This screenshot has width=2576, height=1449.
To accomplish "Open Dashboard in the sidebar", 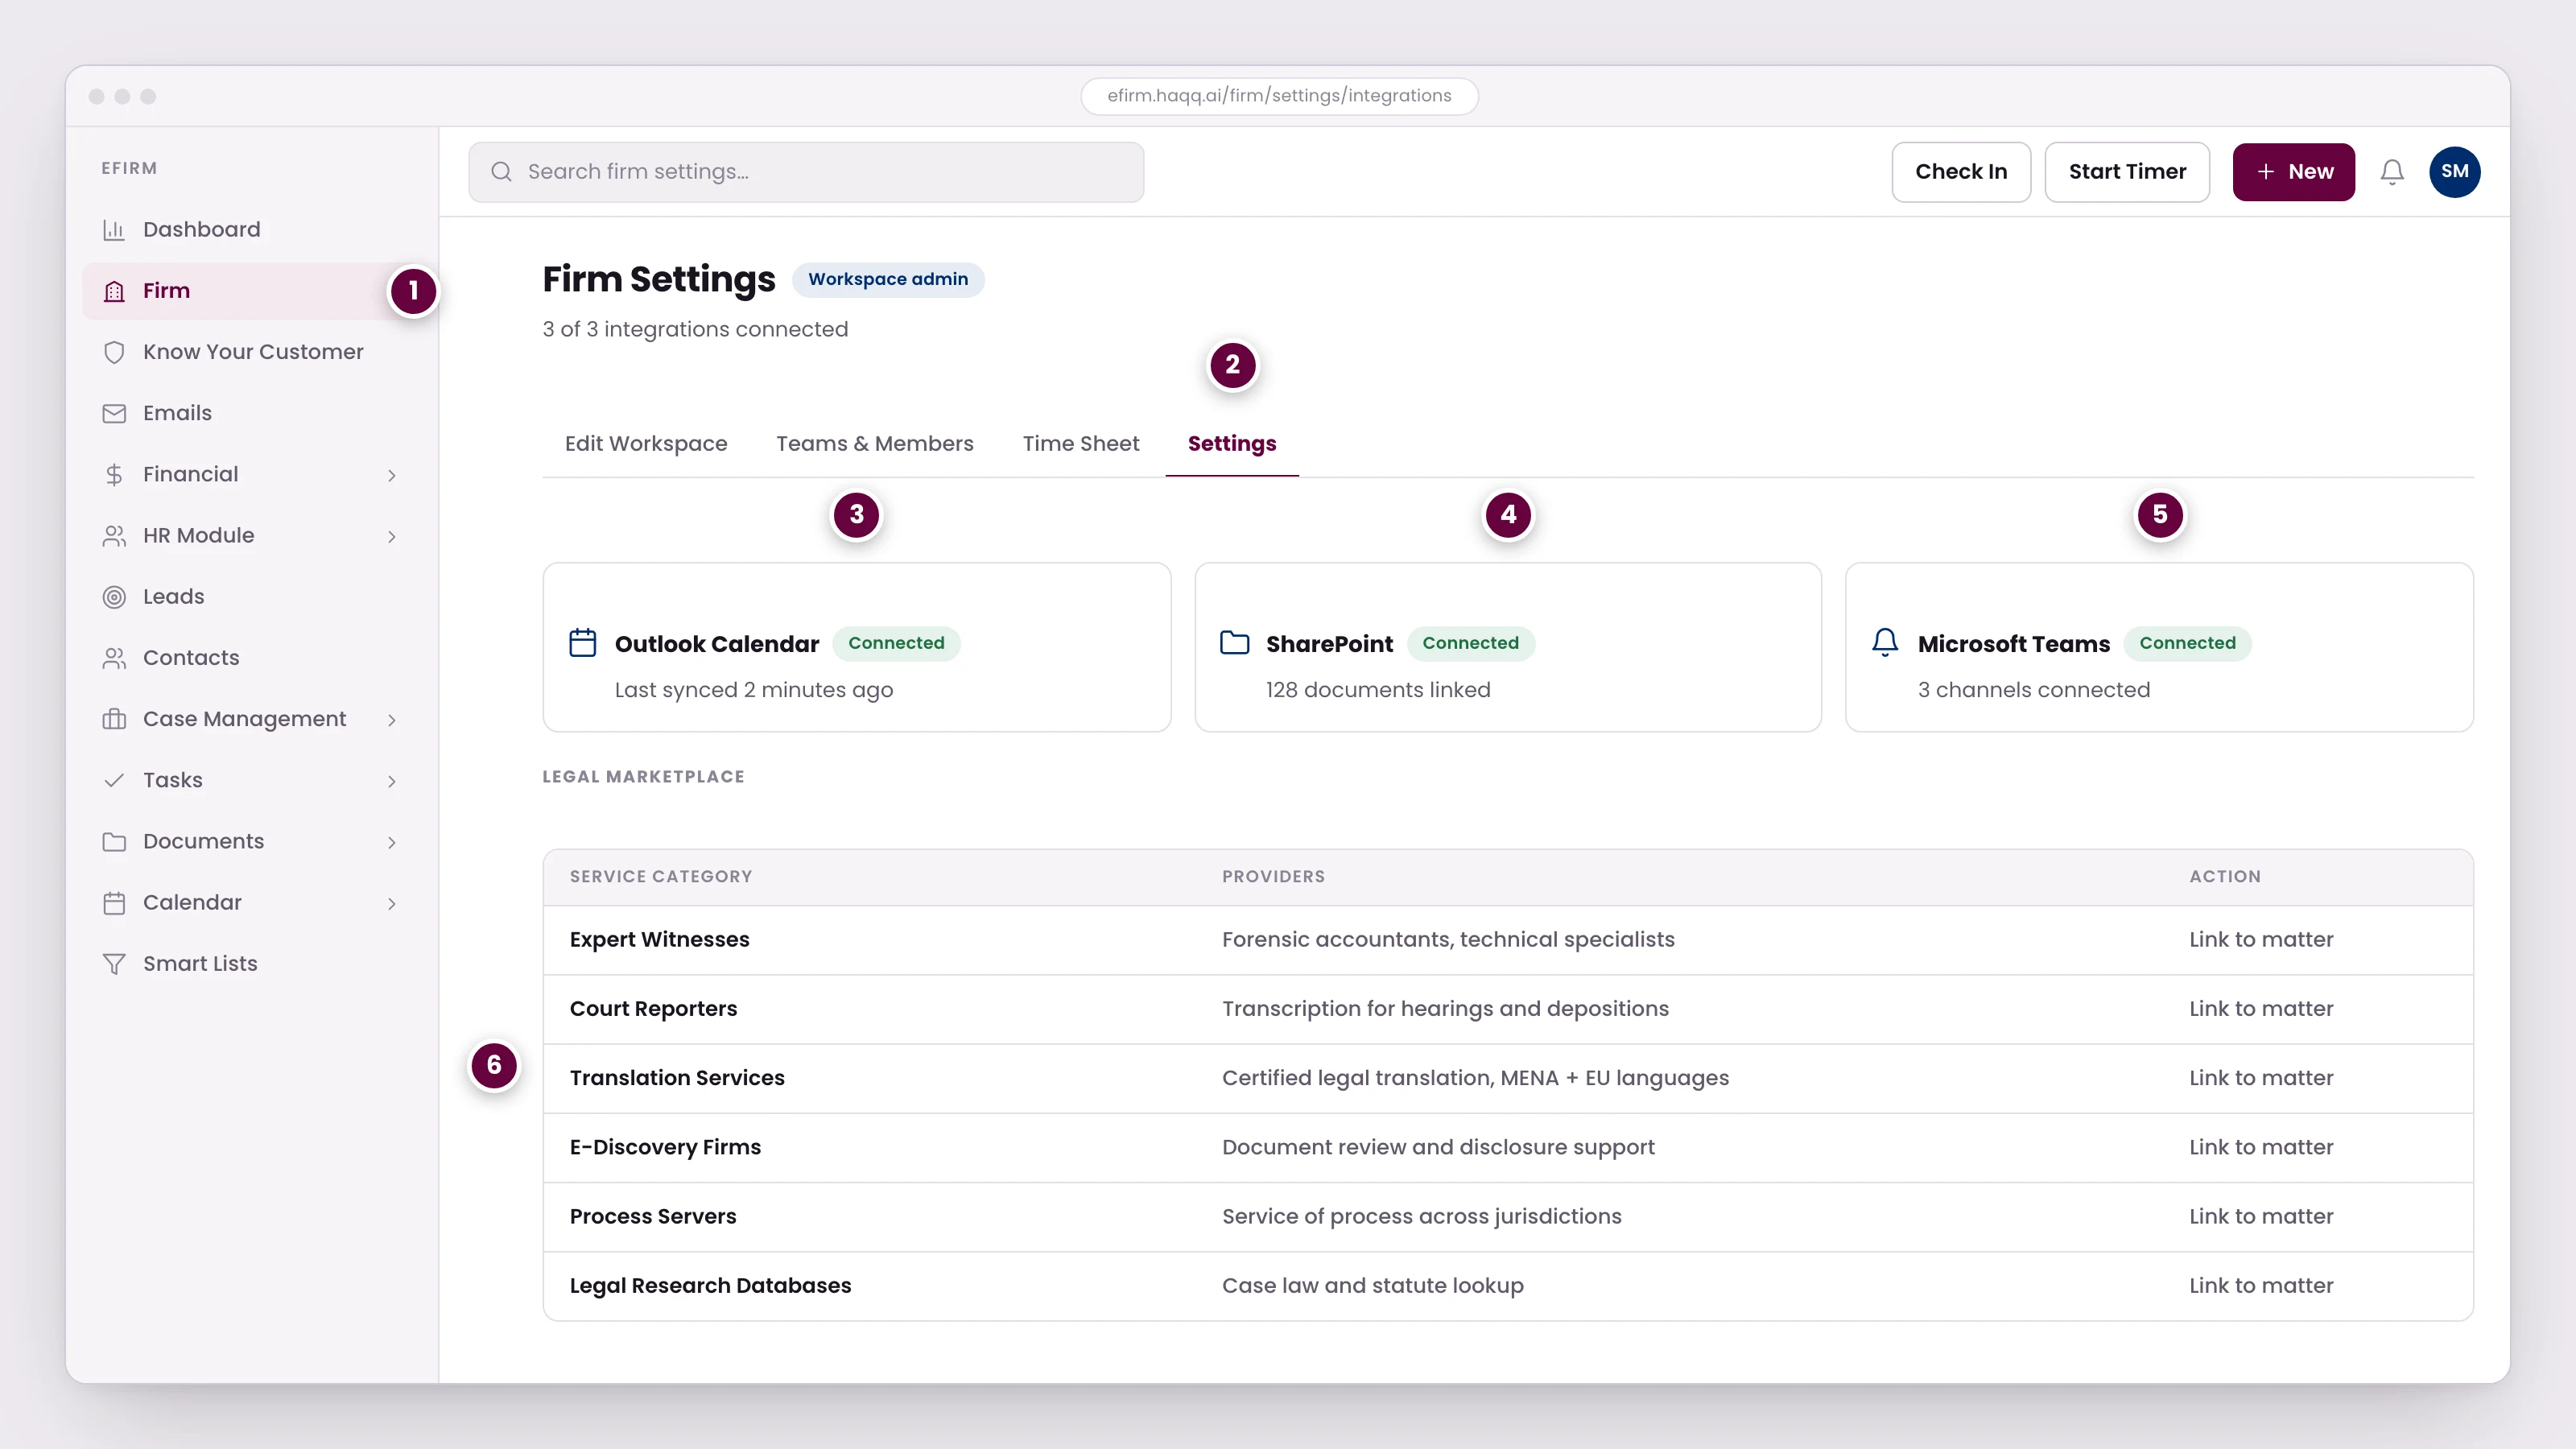I will click(250, 230).
